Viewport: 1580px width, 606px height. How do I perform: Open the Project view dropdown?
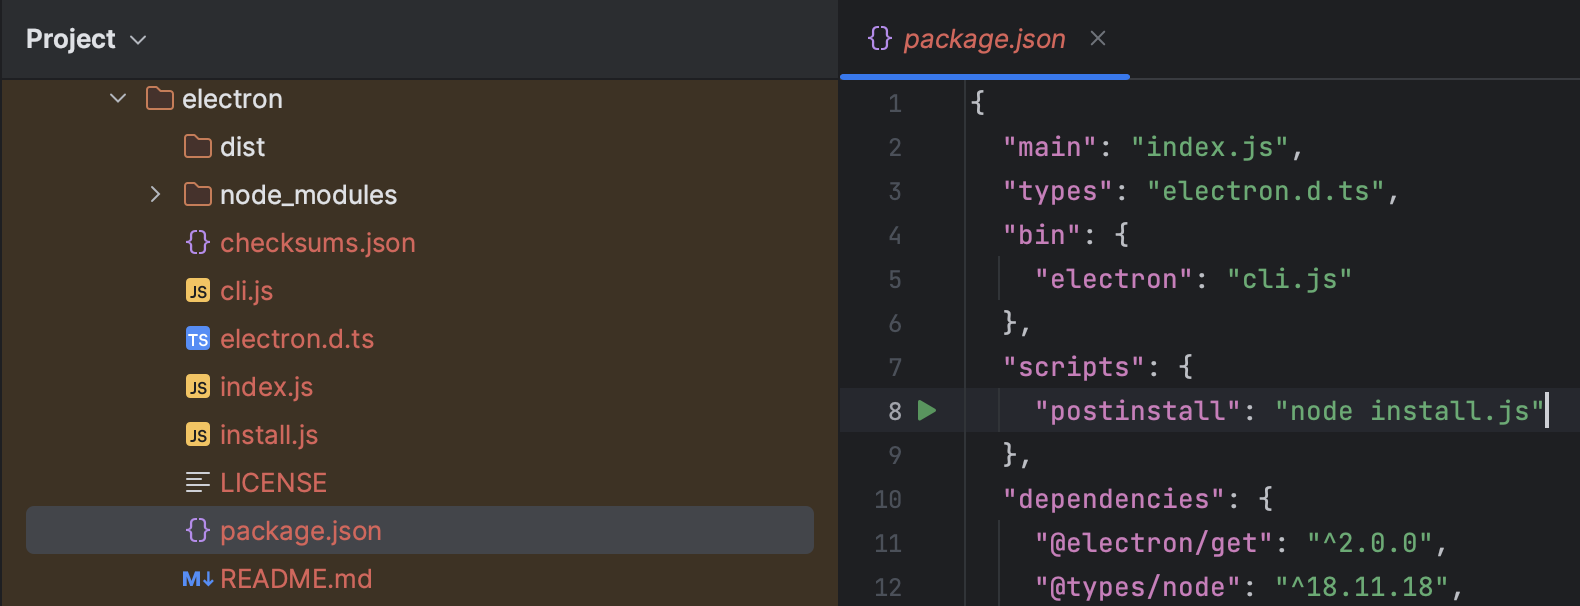click(86, 39)
